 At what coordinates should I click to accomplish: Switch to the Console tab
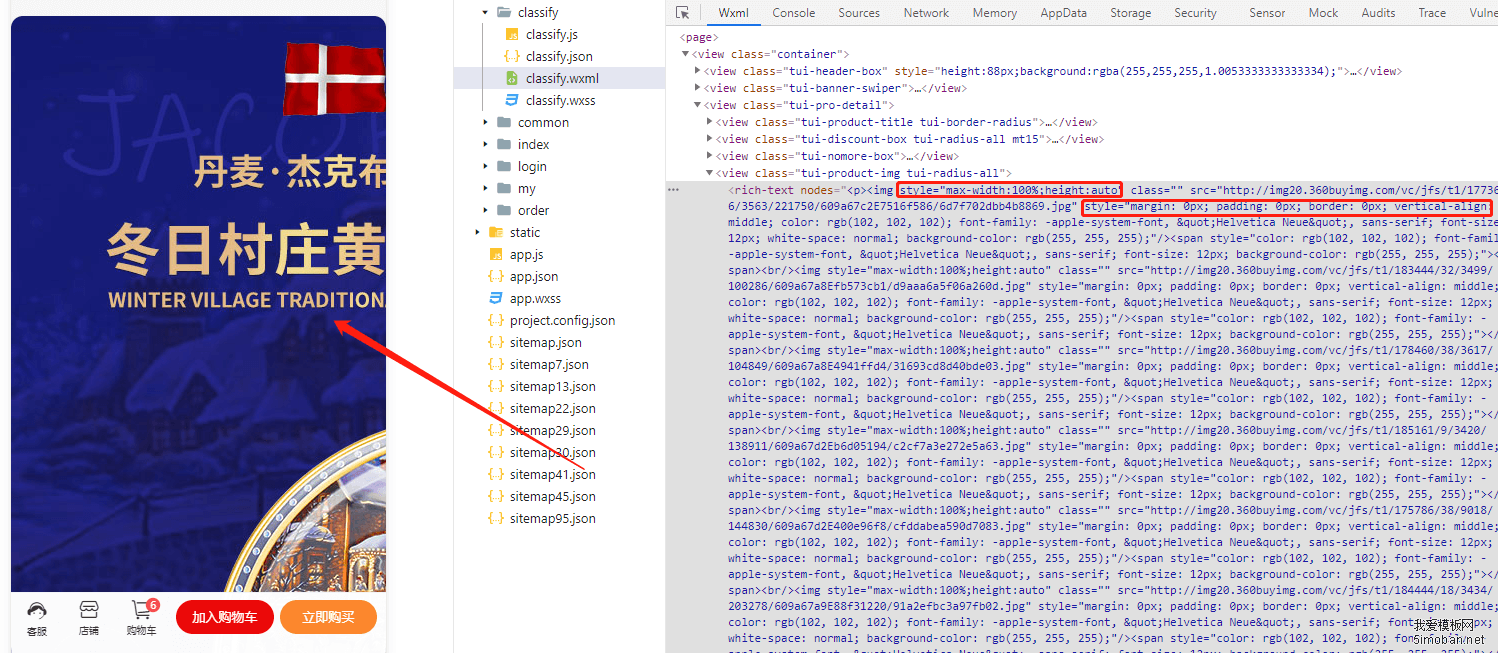(x=793, y=13)
